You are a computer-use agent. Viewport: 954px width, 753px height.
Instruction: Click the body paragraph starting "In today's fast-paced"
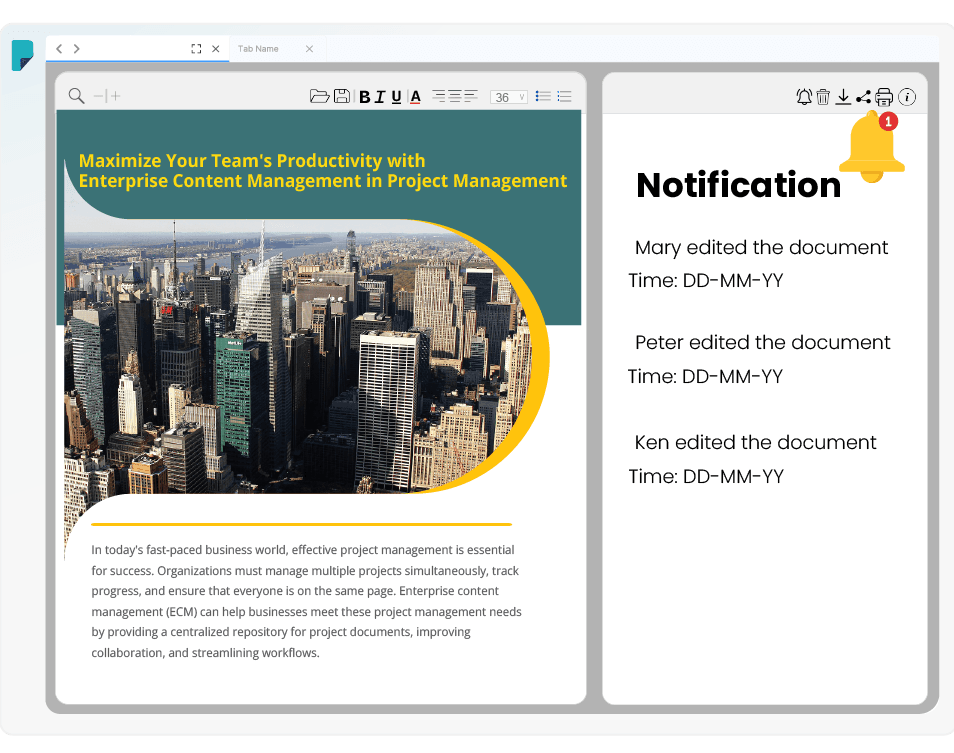pos(307,601)
